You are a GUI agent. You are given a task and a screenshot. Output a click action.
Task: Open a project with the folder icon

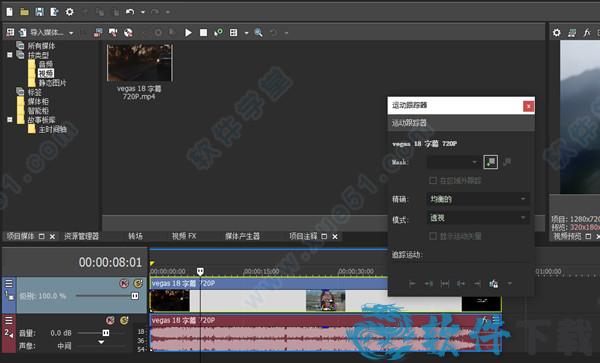coord(24,12)
